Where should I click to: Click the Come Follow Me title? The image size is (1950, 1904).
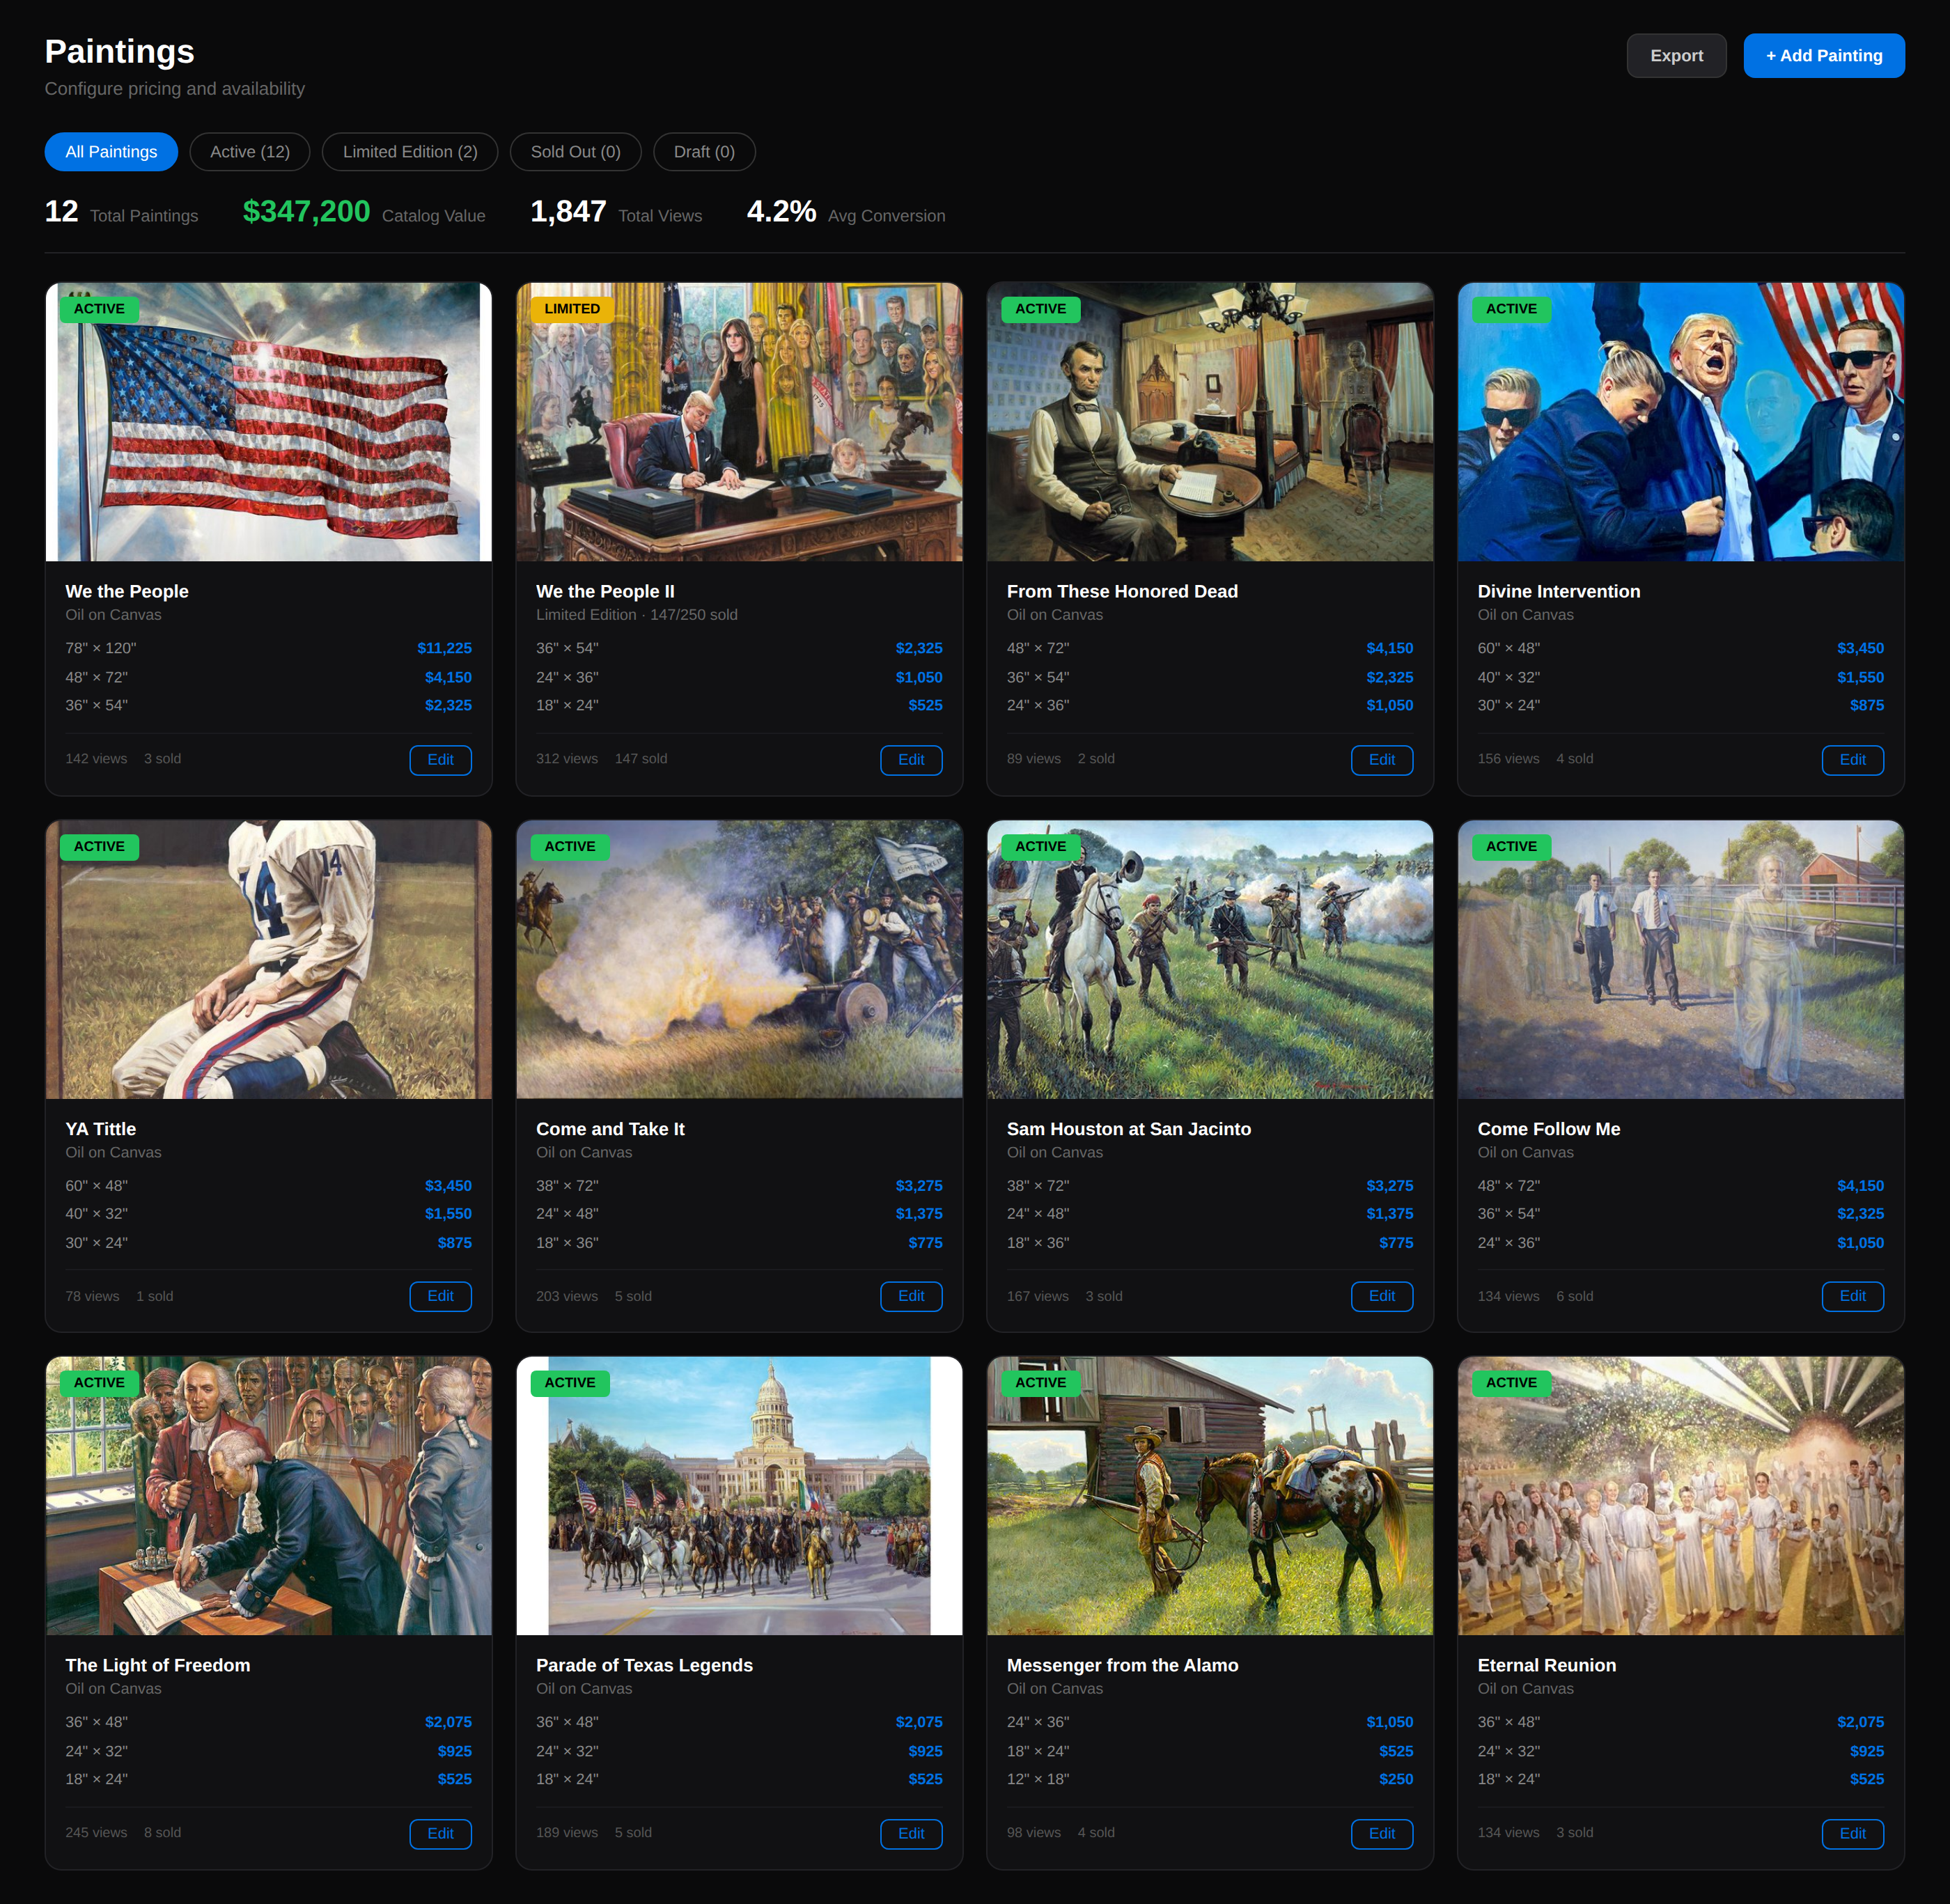(1548, 1129)
